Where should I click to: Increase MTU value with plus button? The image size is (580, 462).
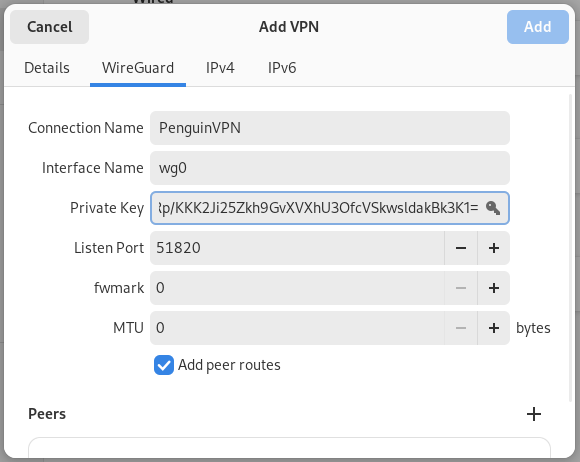click(x=494, y=328)
